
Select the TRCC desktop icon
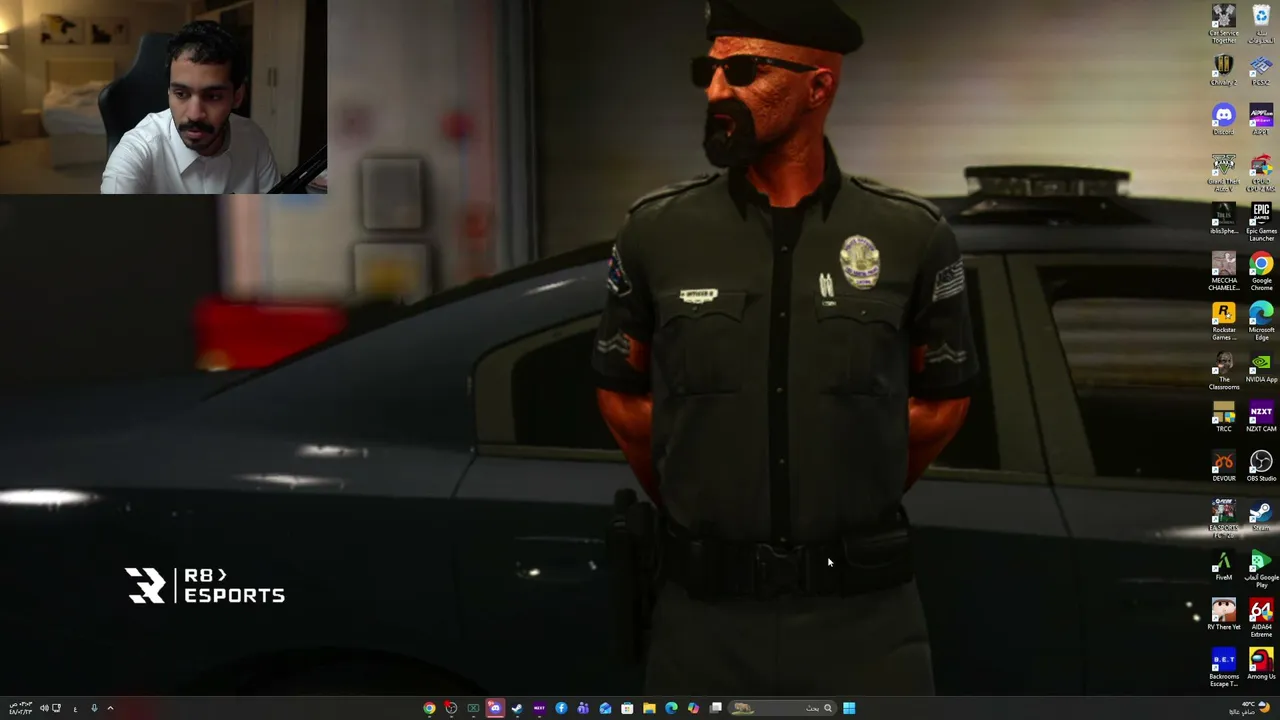point(1224,416)
